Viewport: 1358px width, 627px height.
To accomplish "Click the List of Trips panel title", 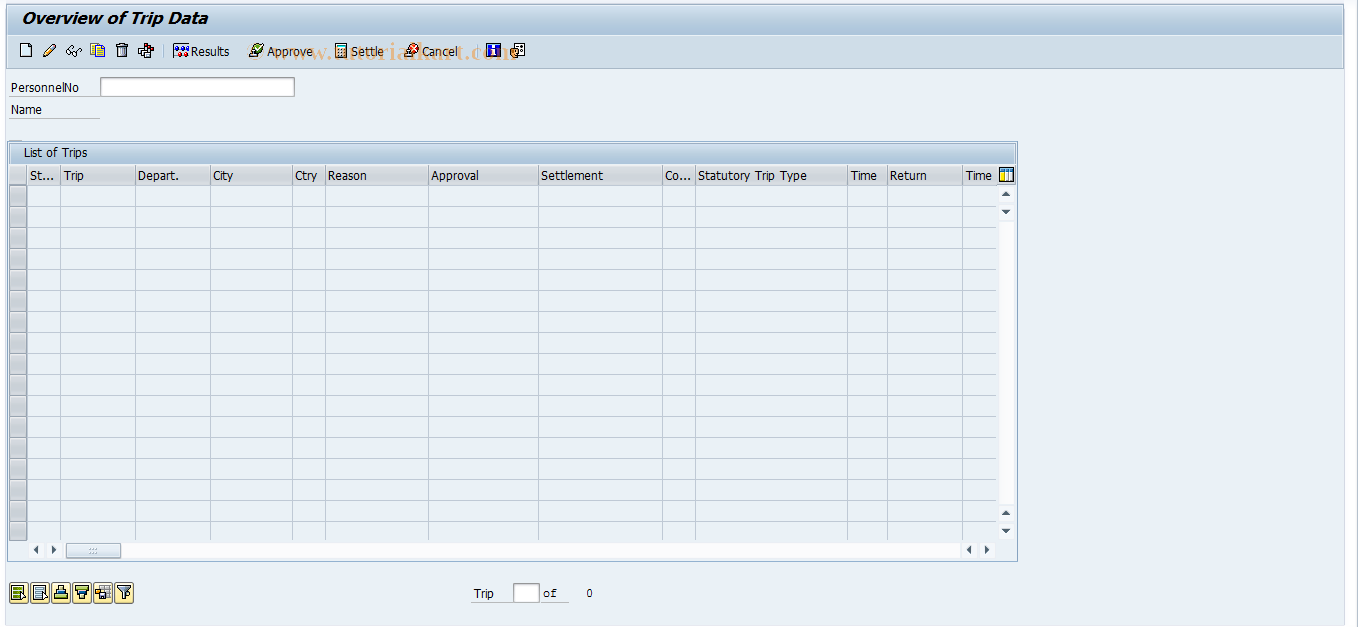I will click(56, 153).
